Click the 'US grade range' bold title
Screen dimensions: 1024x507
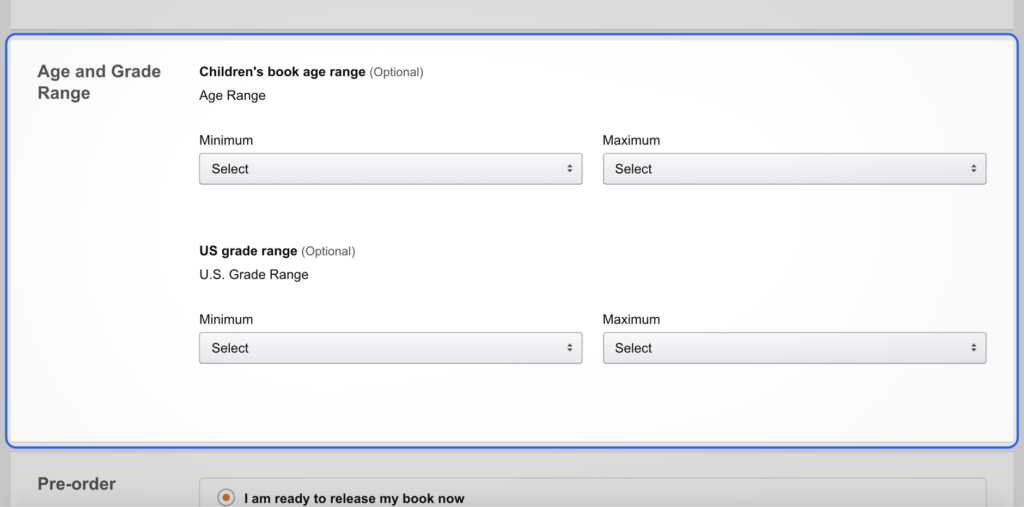(x=248, y=251)
